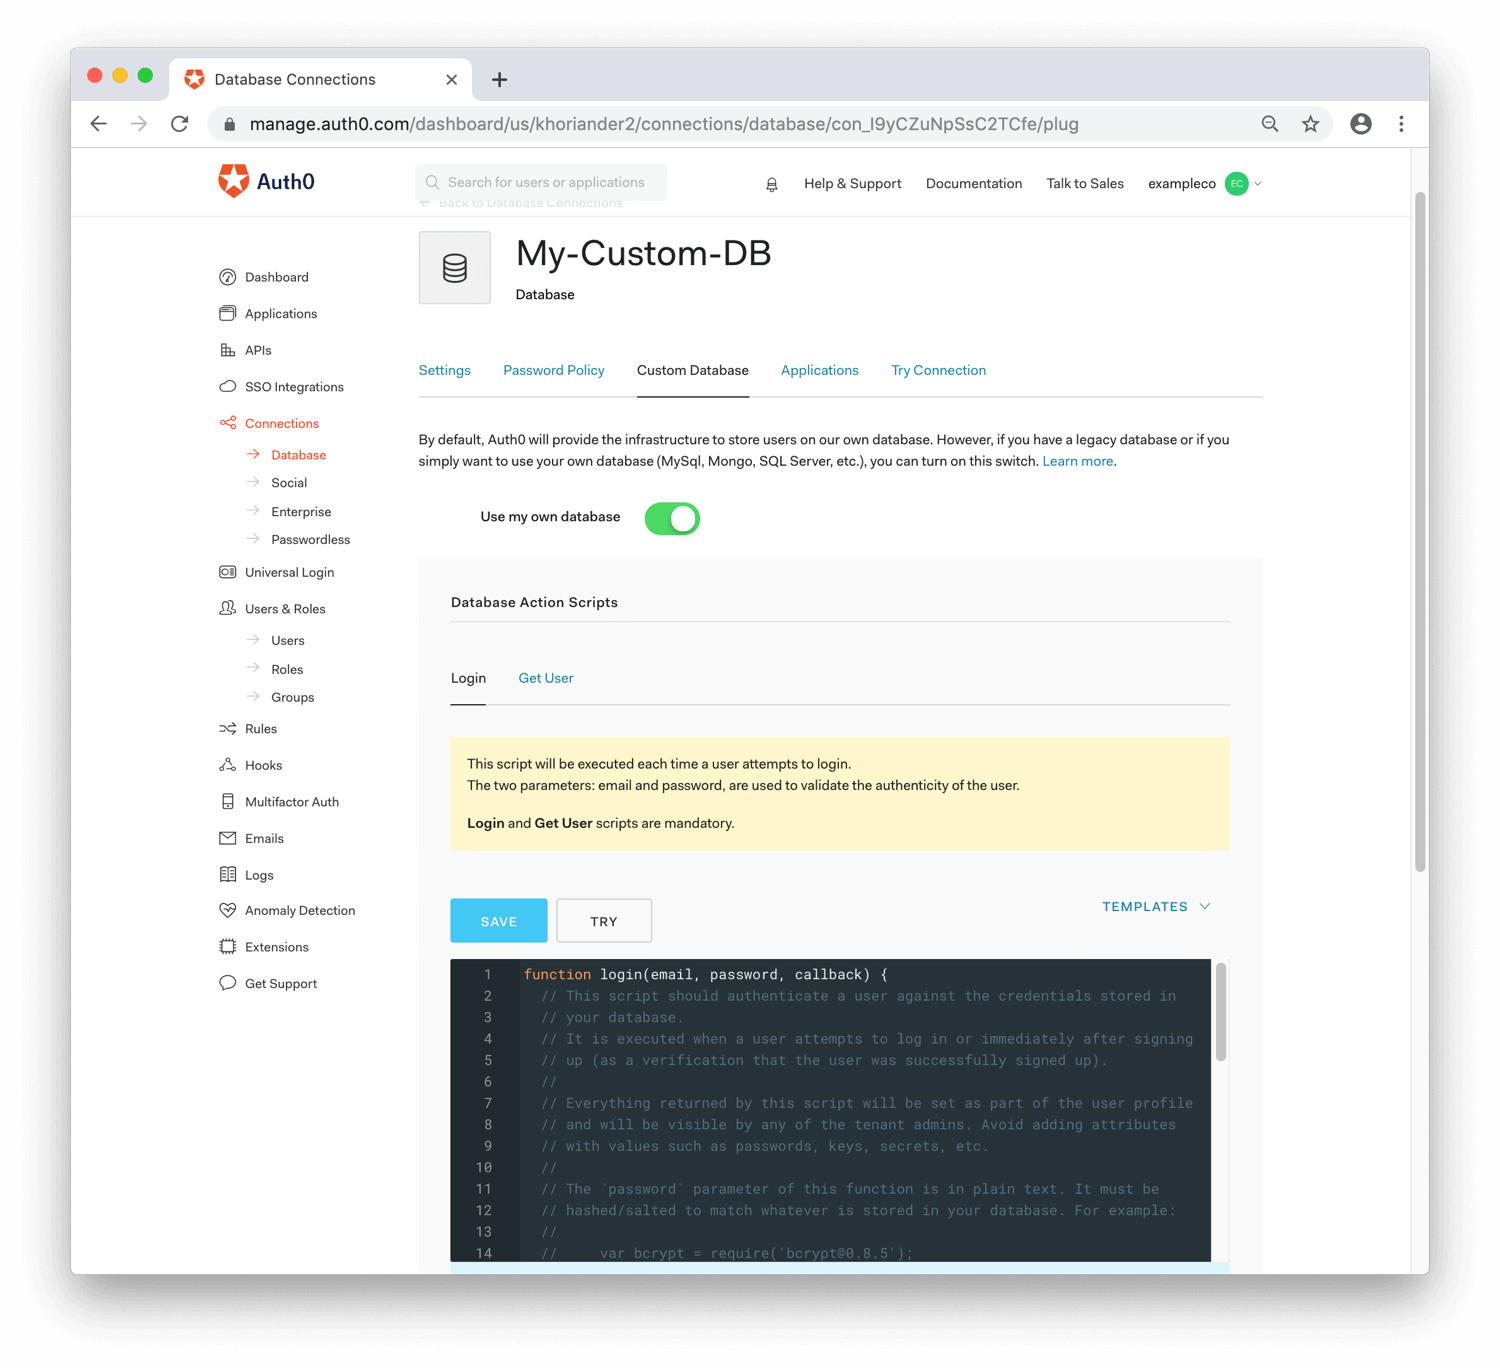Close the Database Connections browser tab
1500x1368 pixels.
coord(452,79)
